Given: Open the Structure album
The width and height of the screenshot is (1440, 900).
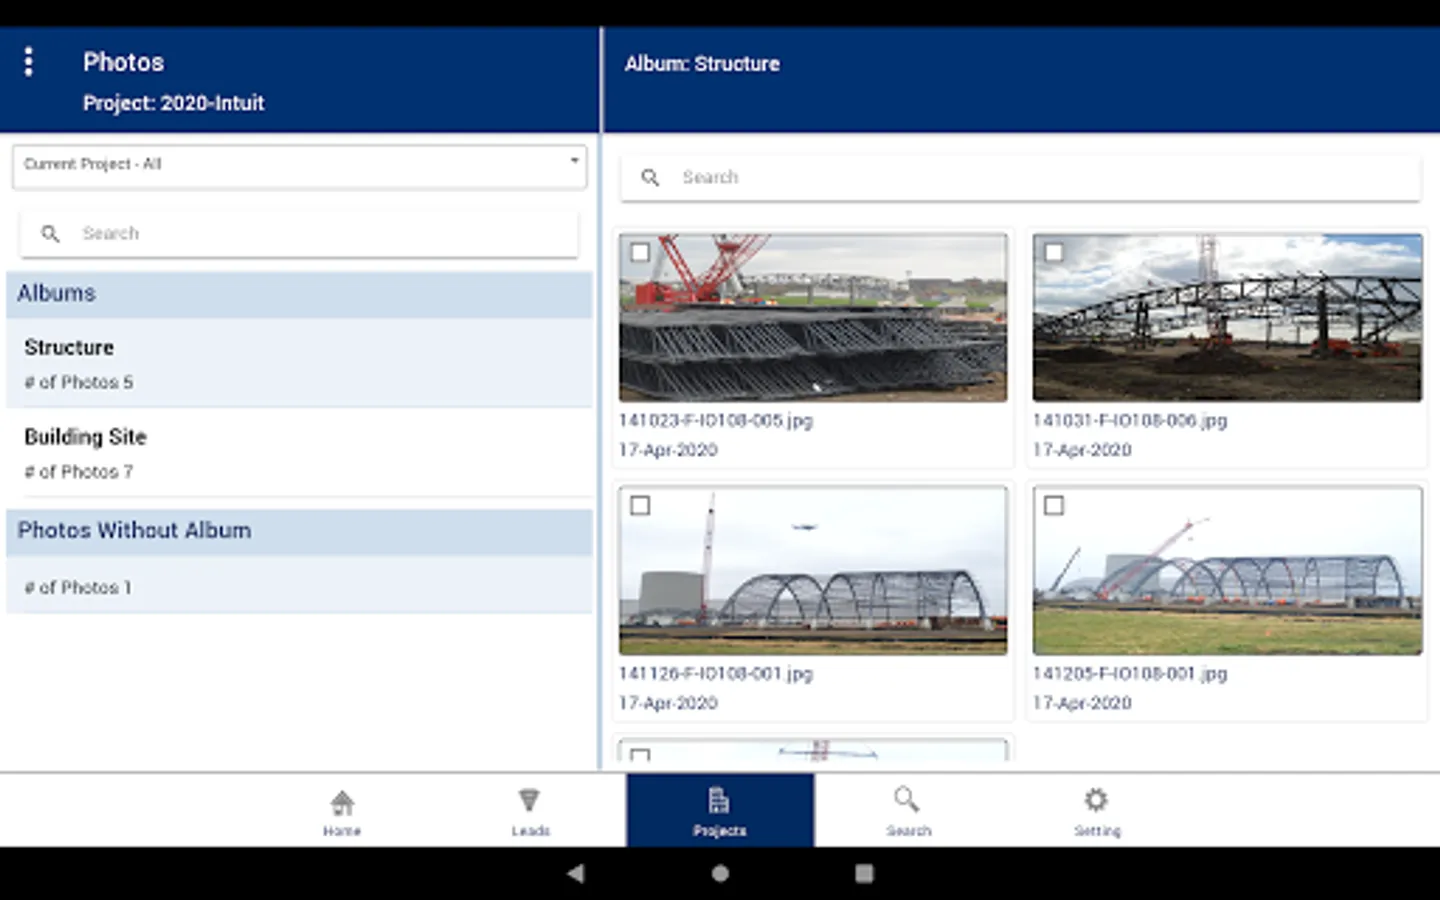Looking at the screenshot, I should 299,363.
